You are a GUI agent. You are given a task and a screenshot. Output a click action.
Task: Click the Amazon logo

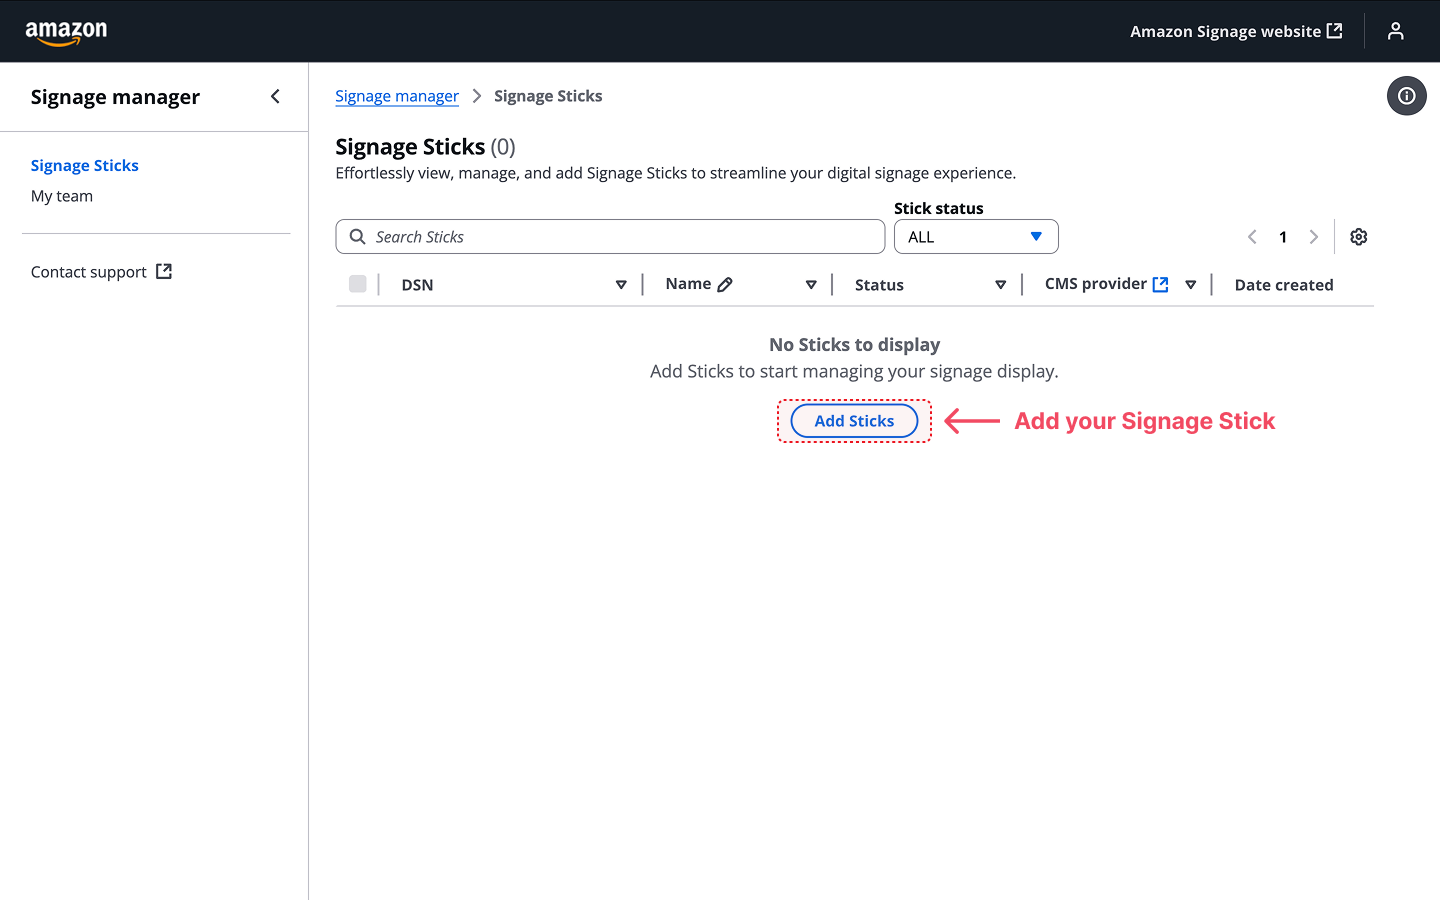[66, 32]
